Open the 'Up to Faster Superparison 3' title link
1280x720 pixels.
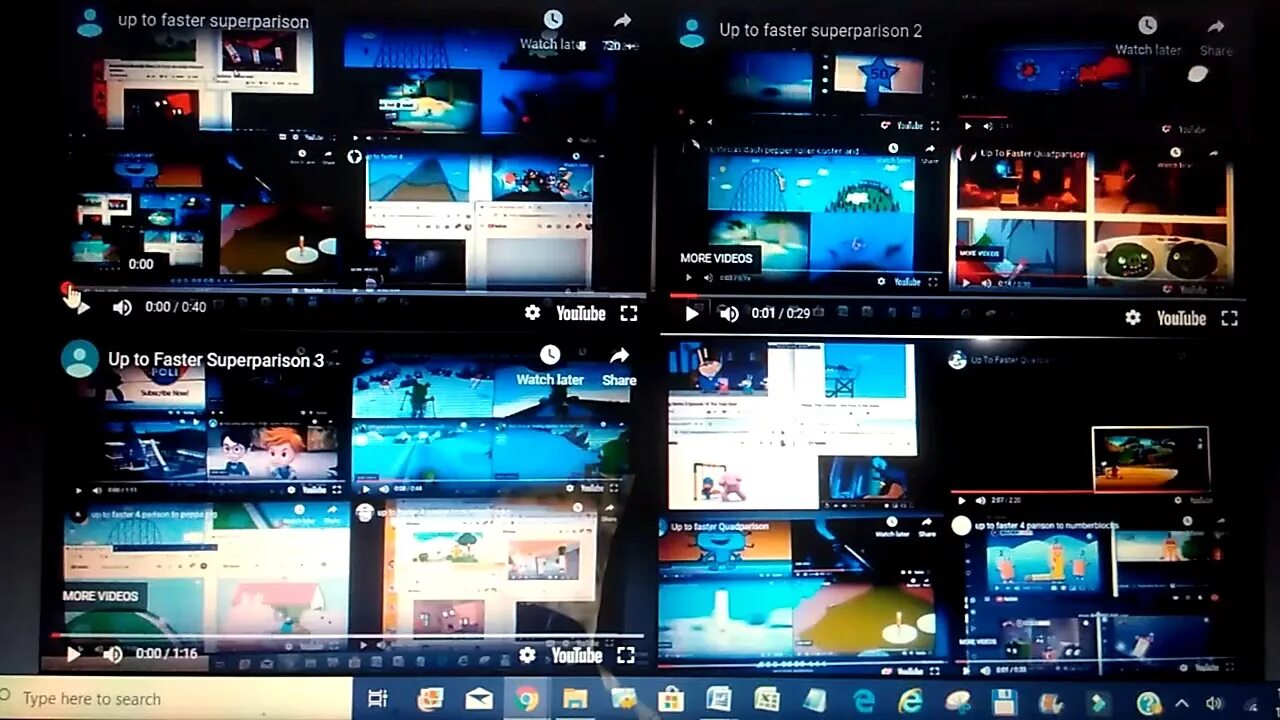coord(216,360)
